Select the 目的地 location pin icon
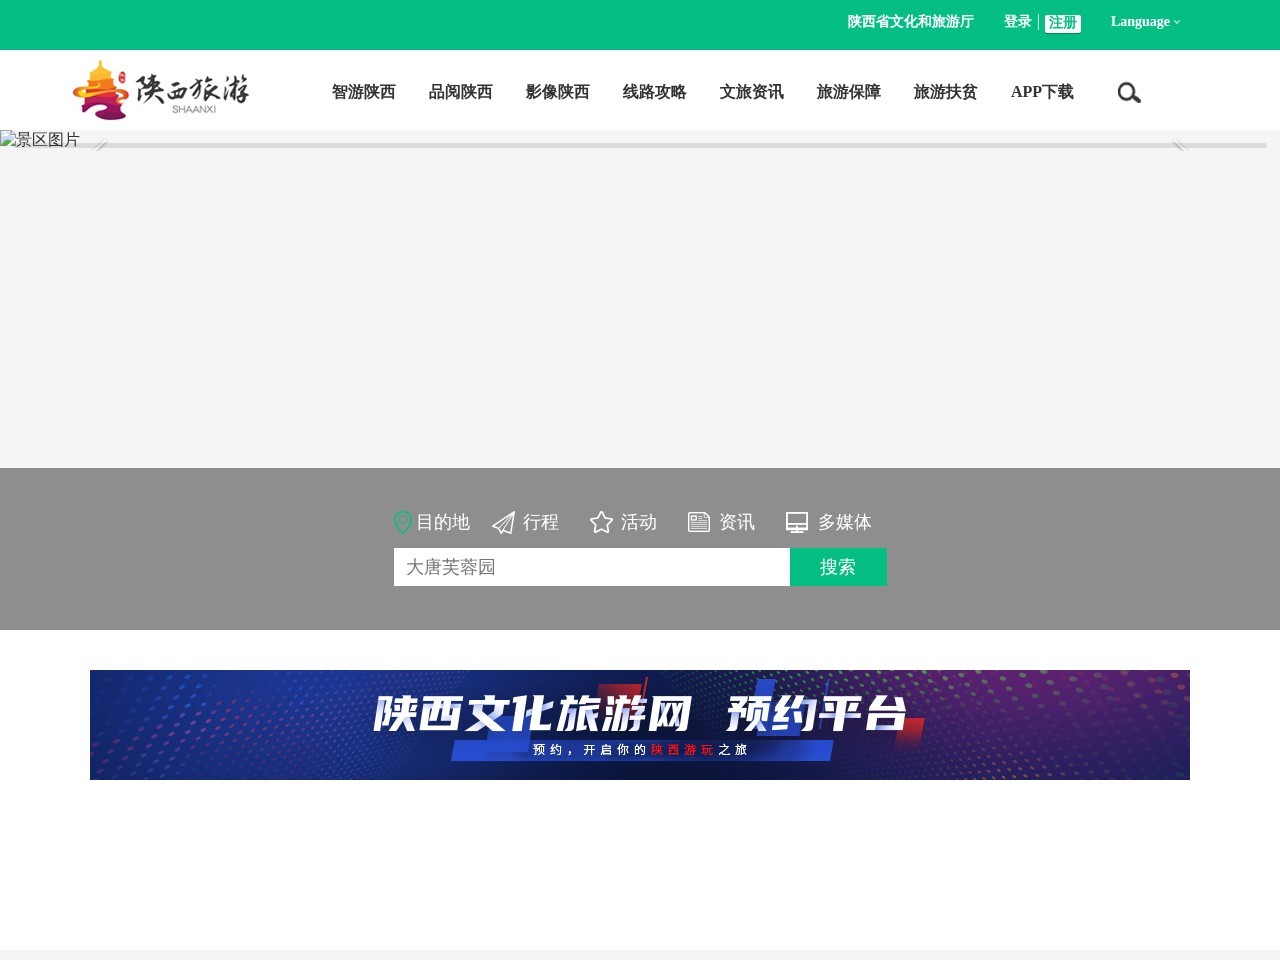The width and height of the screenshot is (1280, 960). coord(403,522)
